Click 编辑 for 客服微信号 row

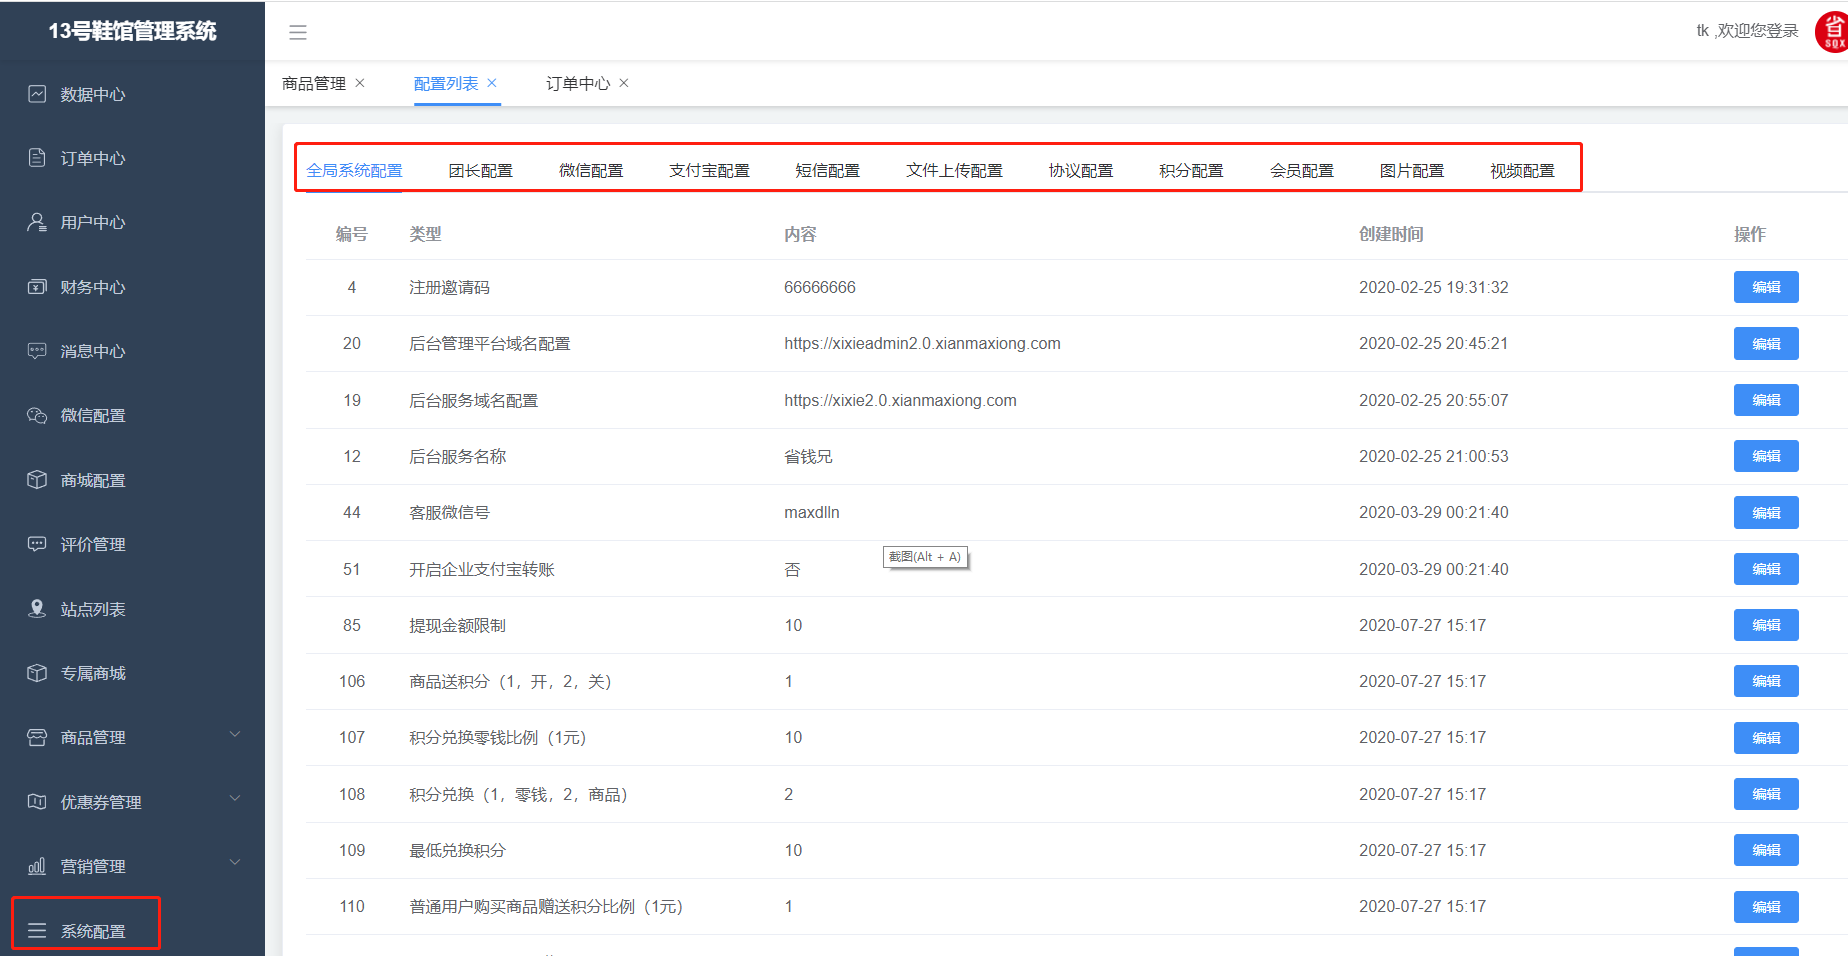point(1765,513)
